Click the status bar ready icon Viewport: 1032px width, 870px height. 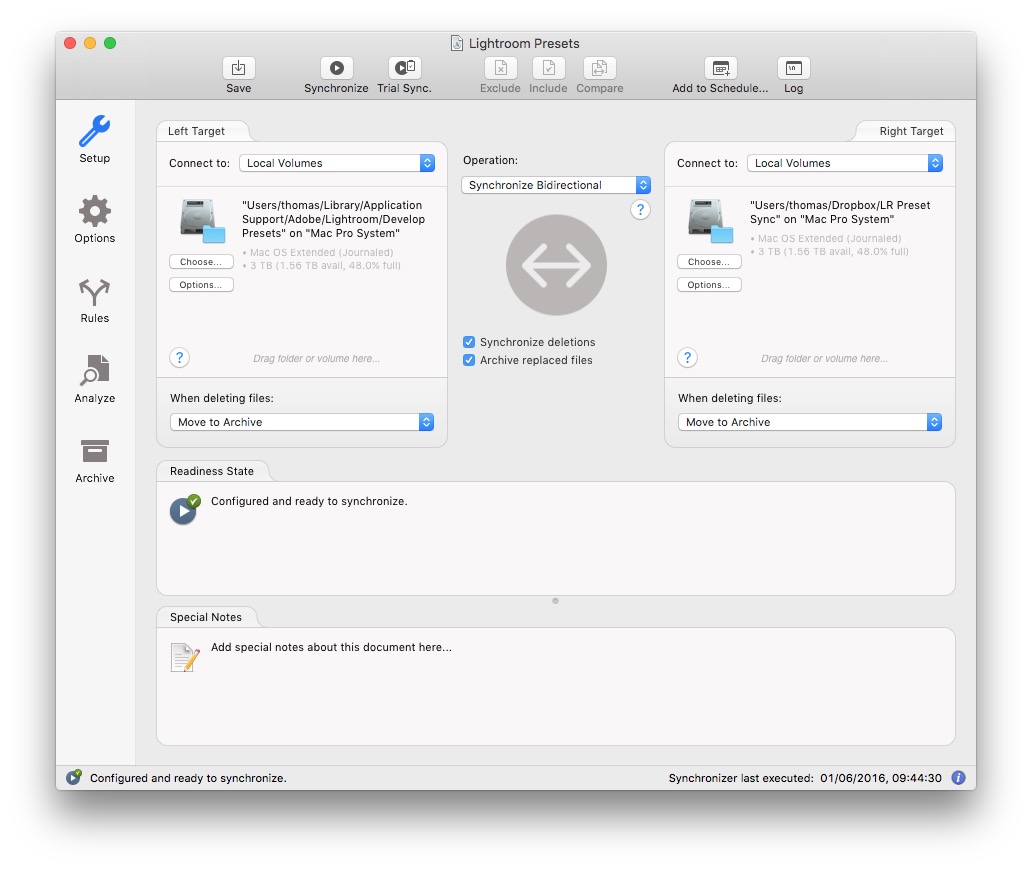coord(74,777)
